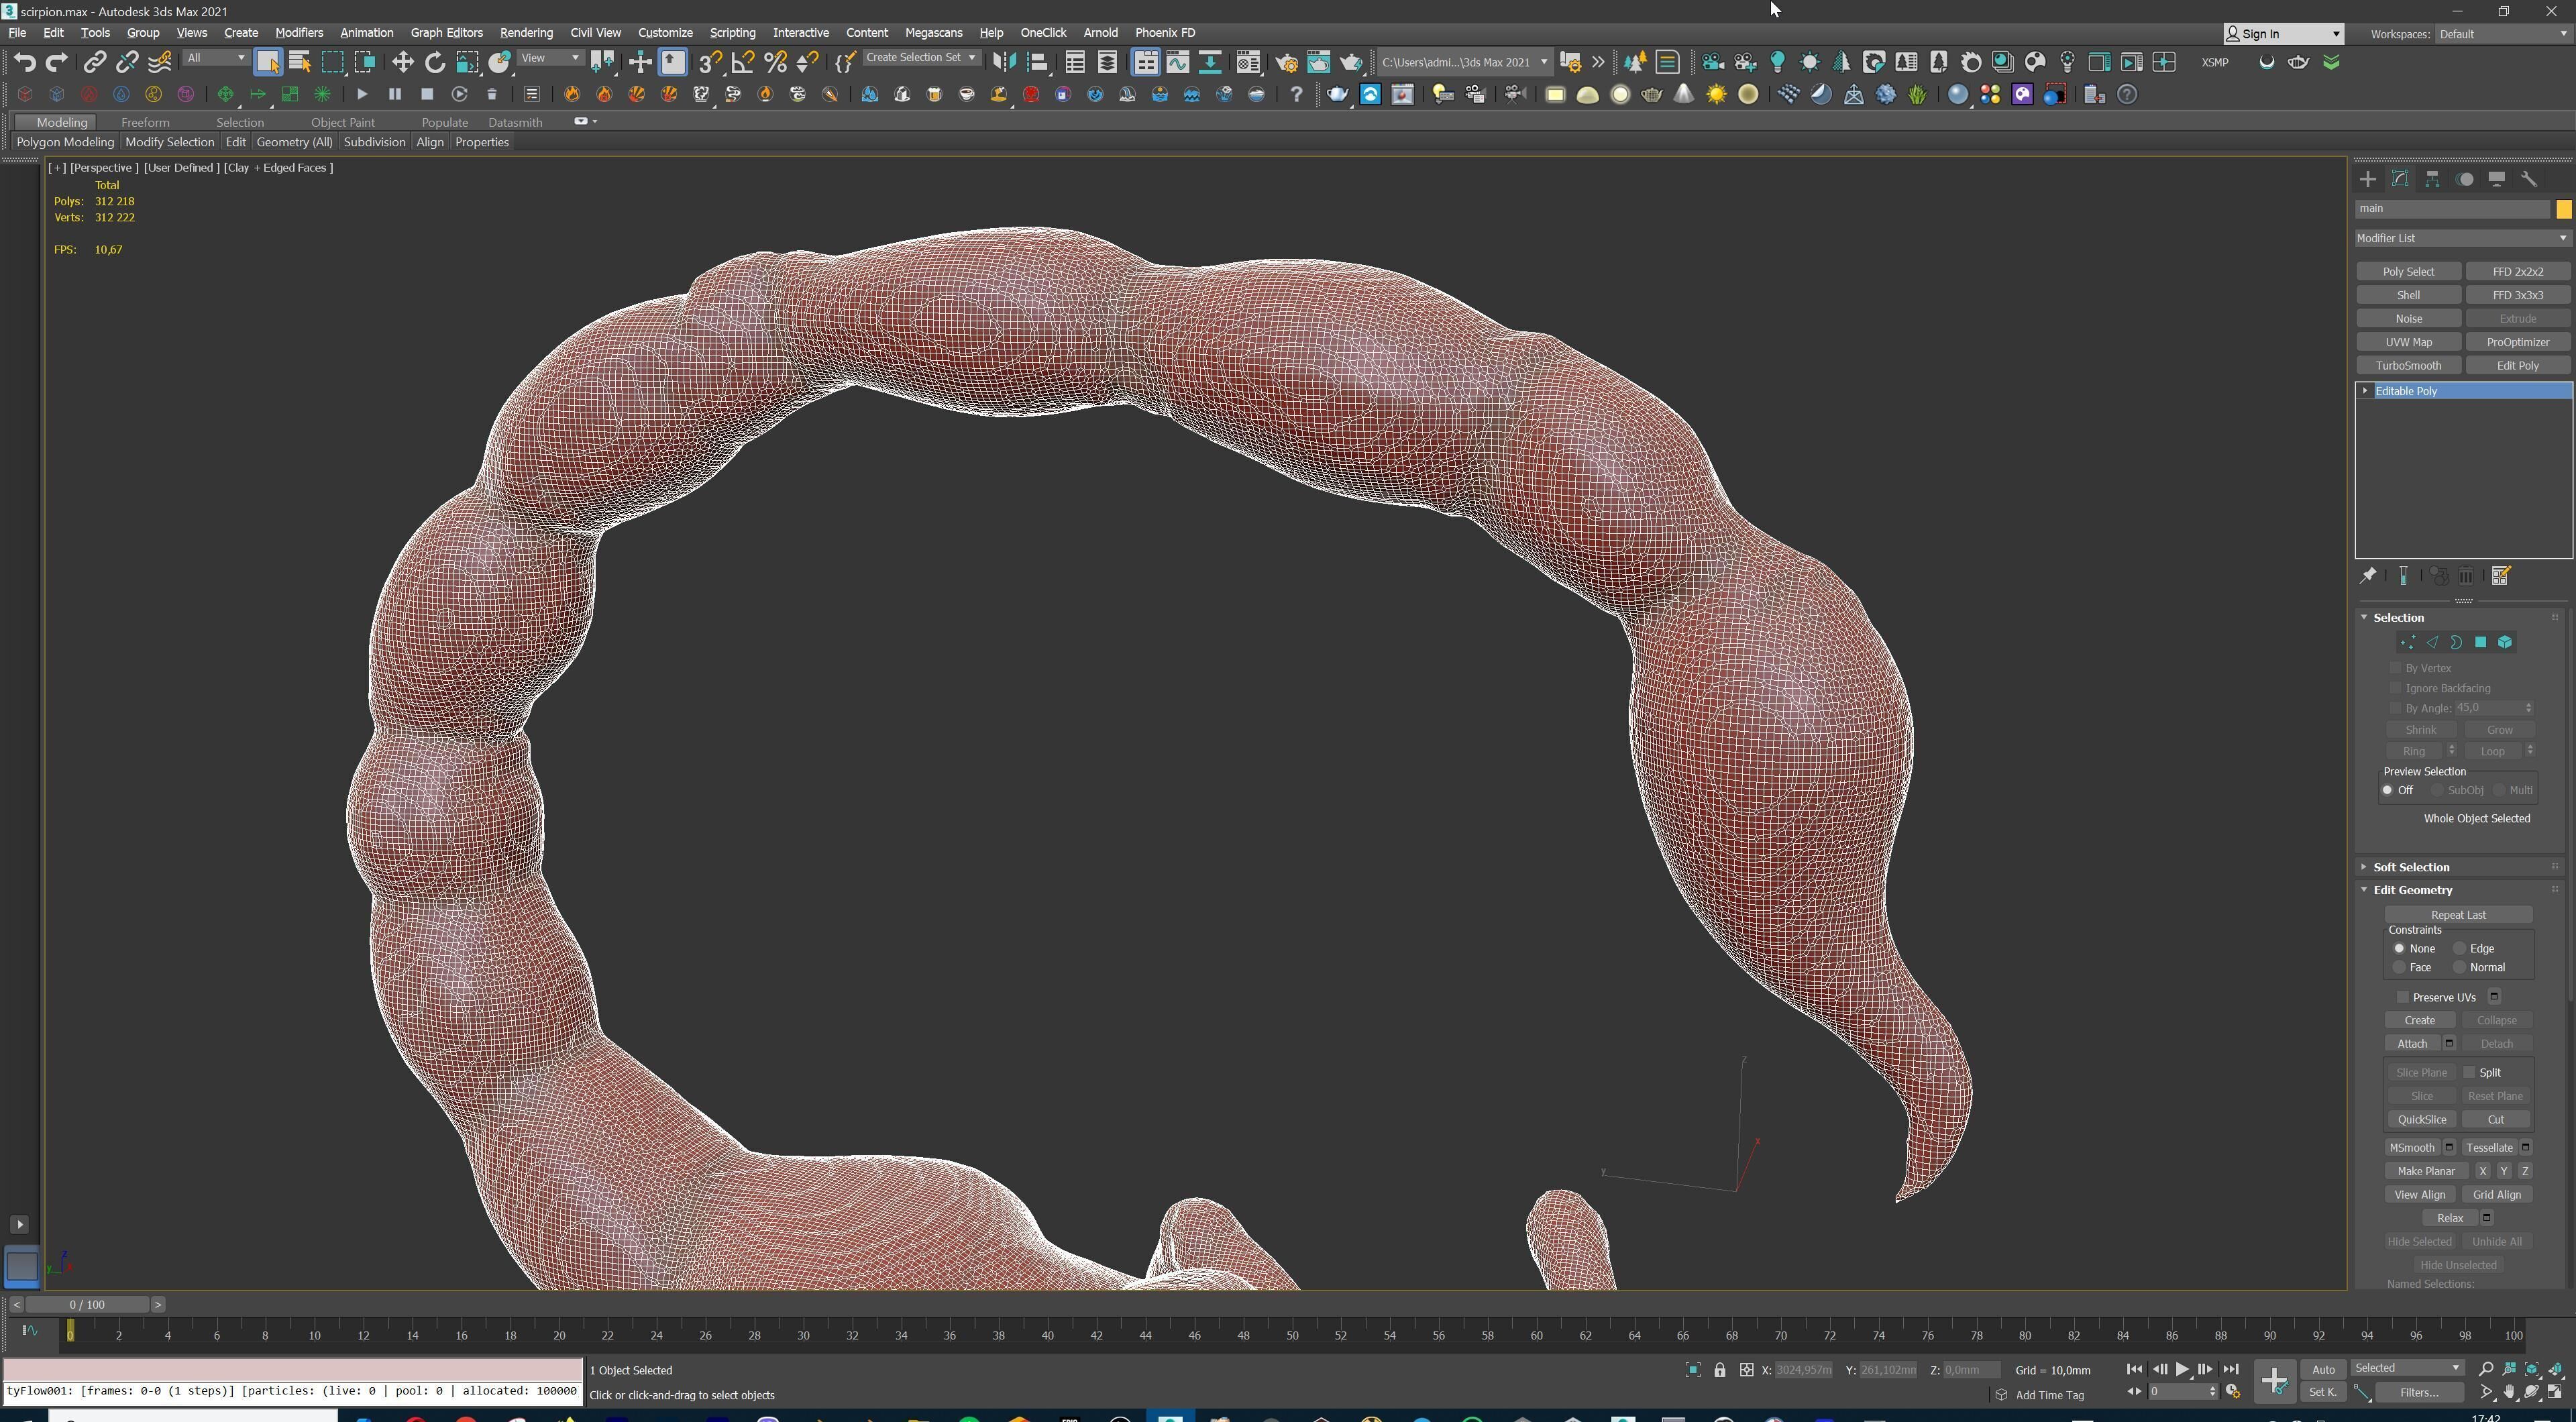Choose the Face constraint radio button
This screenshot has height=1422, width=2576.
(2399, 967)
